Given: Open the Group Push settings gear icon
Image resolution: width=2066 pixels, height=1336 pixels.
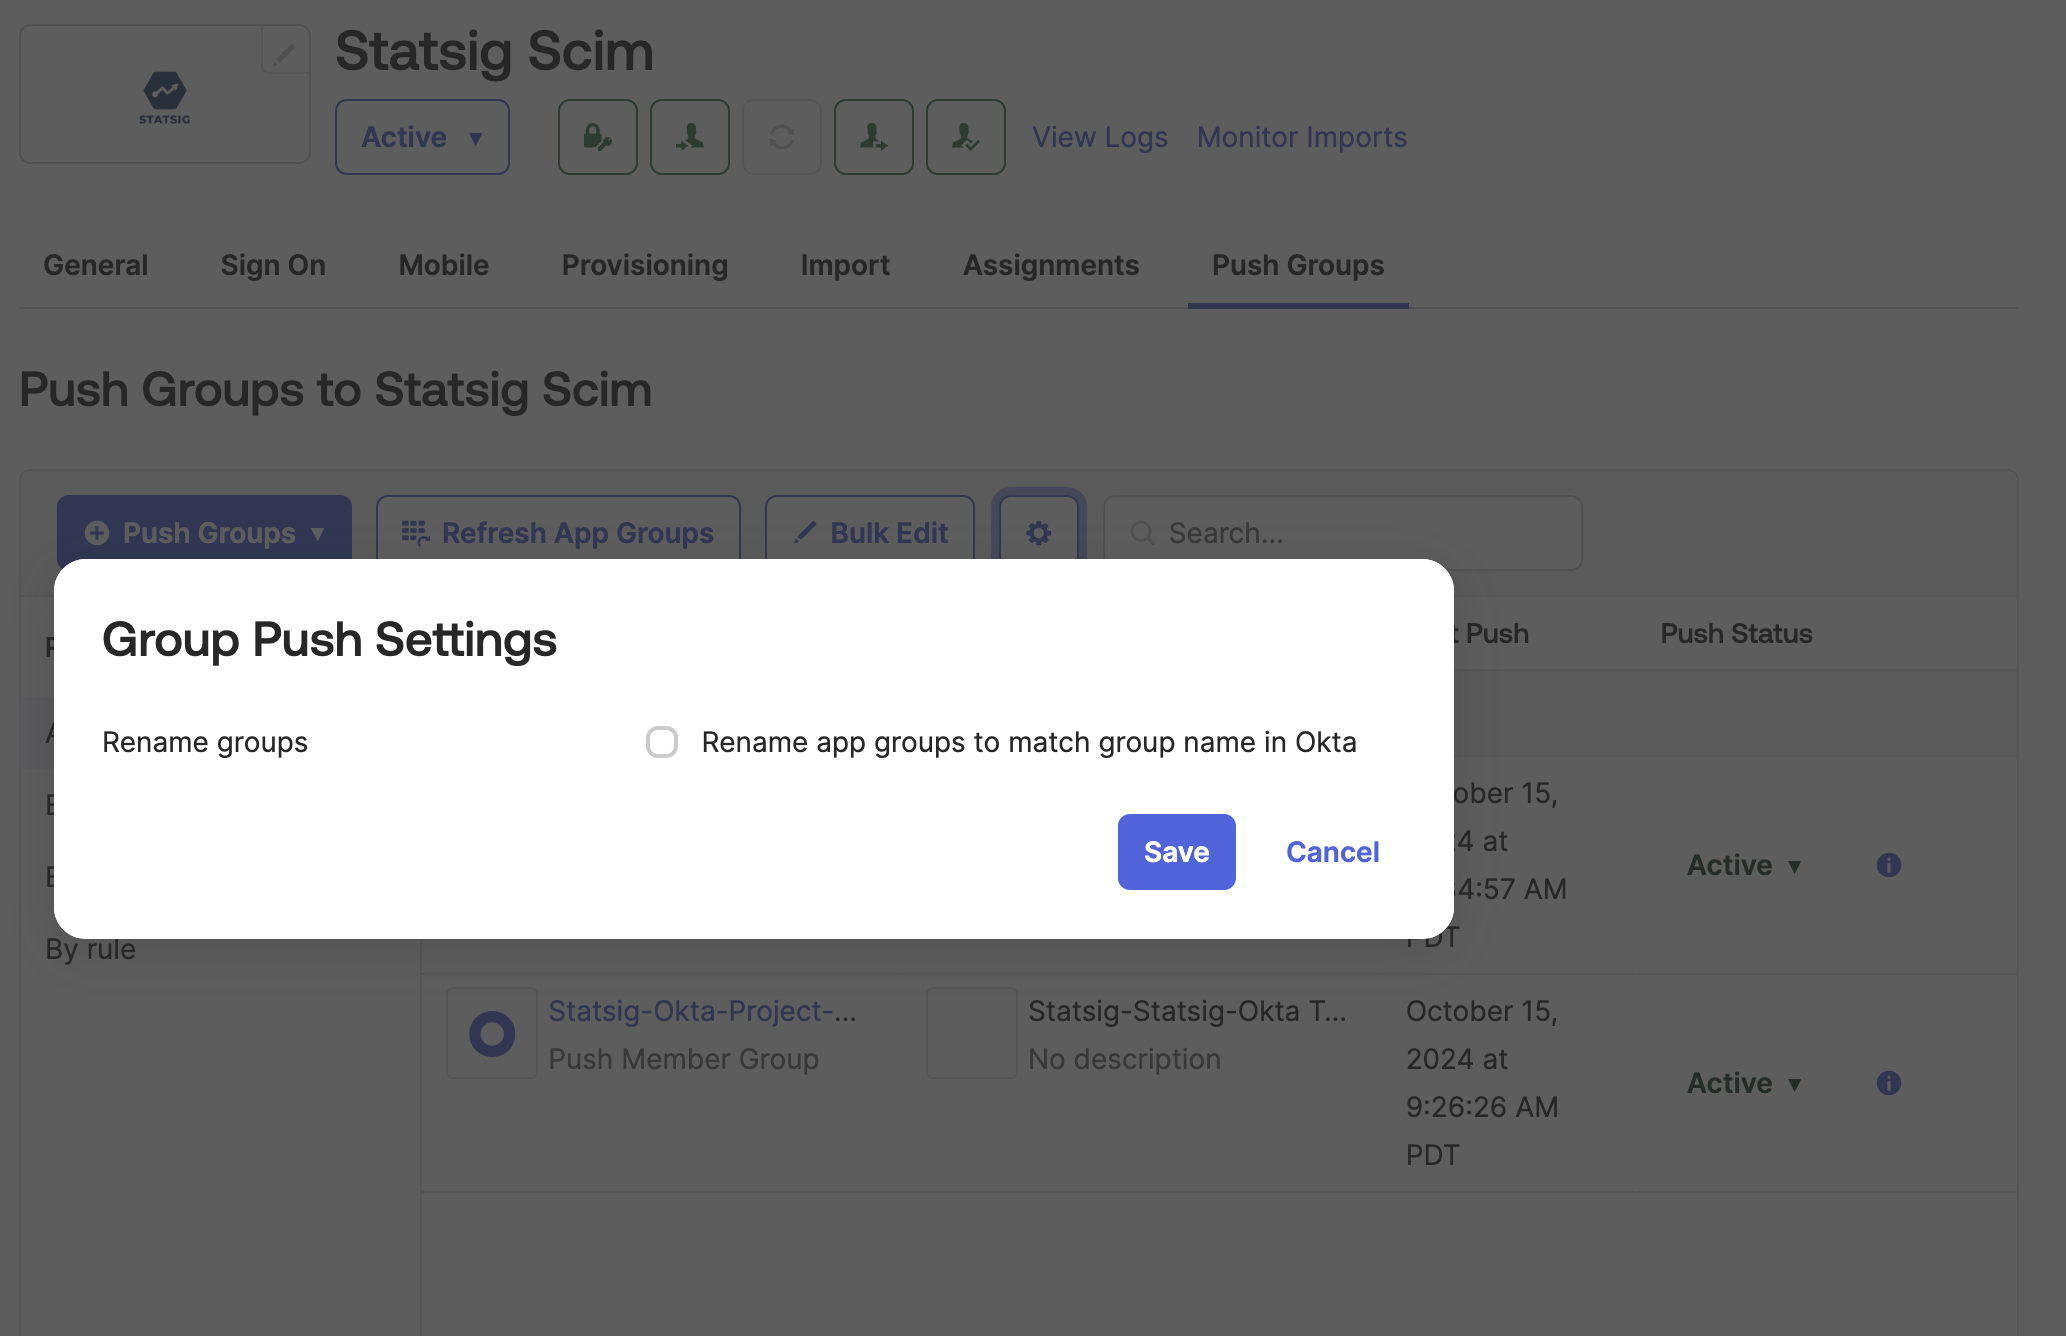Looking at the screenshot, I should [x=1038, y=533].
